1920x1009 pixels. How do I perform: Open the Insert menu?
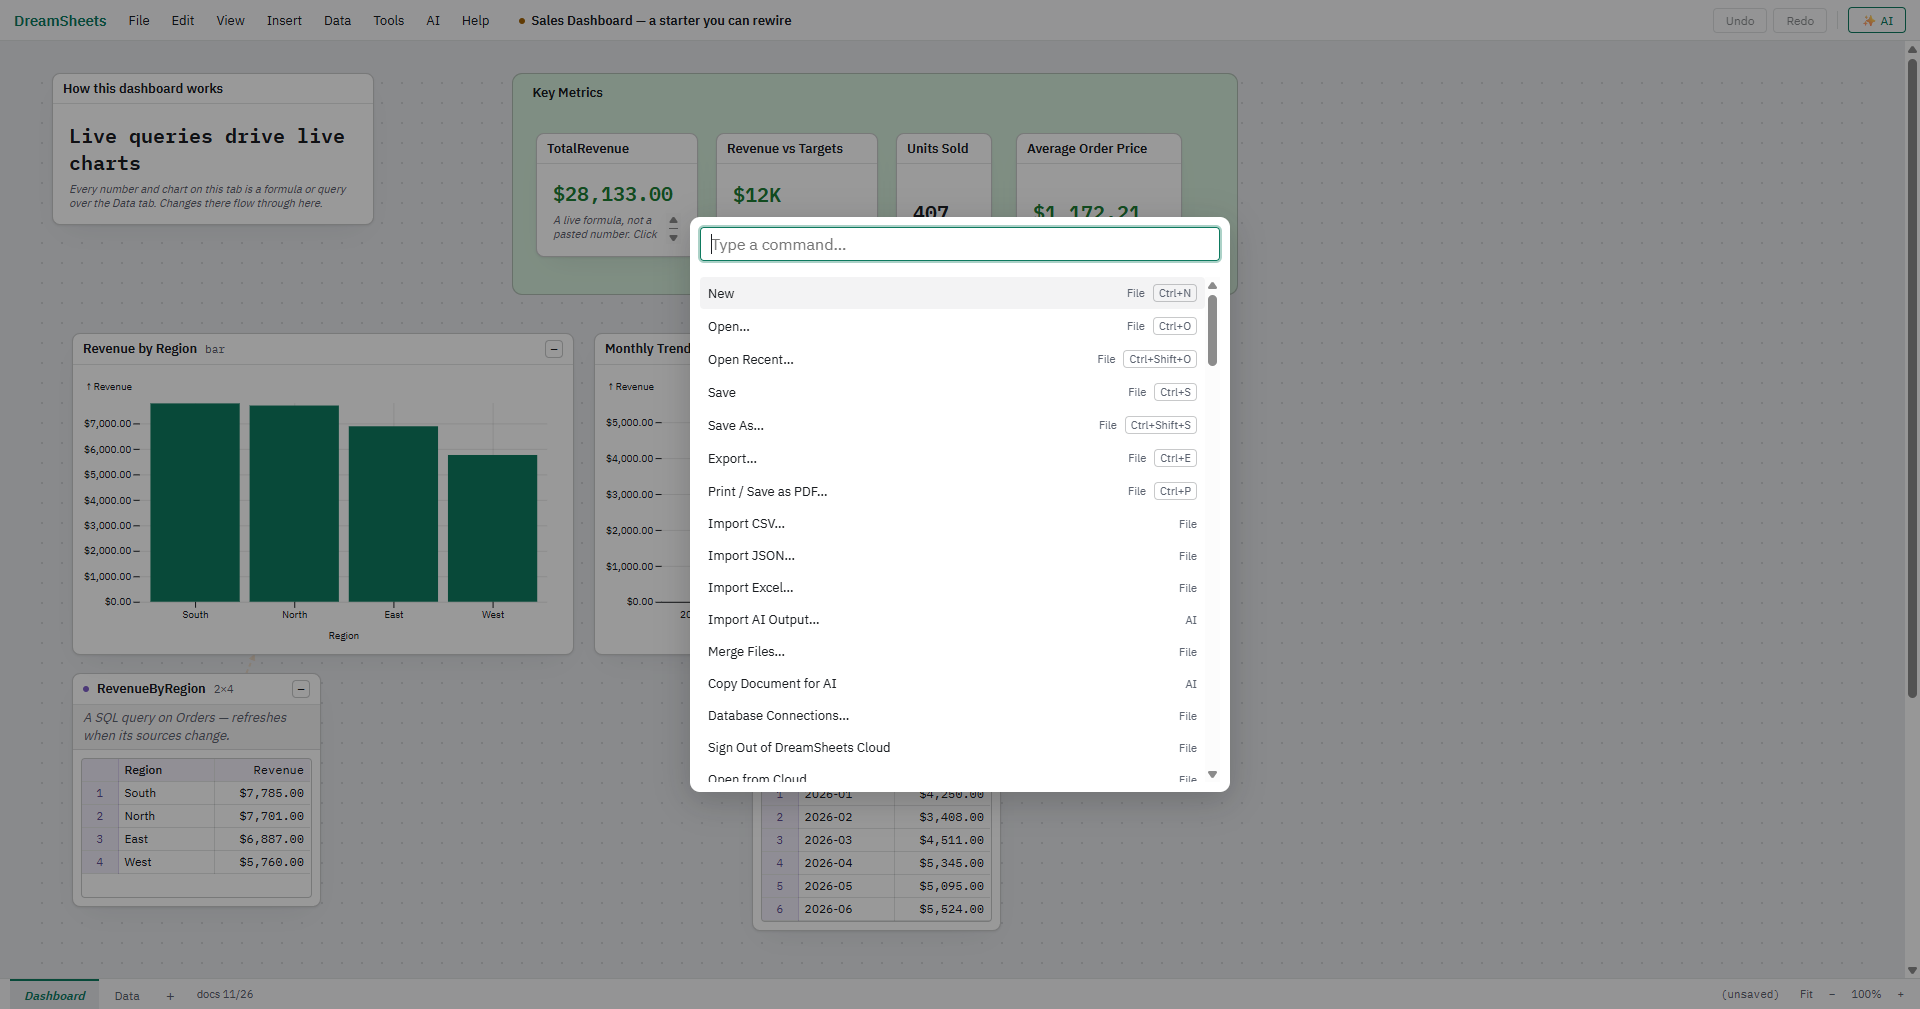coord(284,20)
